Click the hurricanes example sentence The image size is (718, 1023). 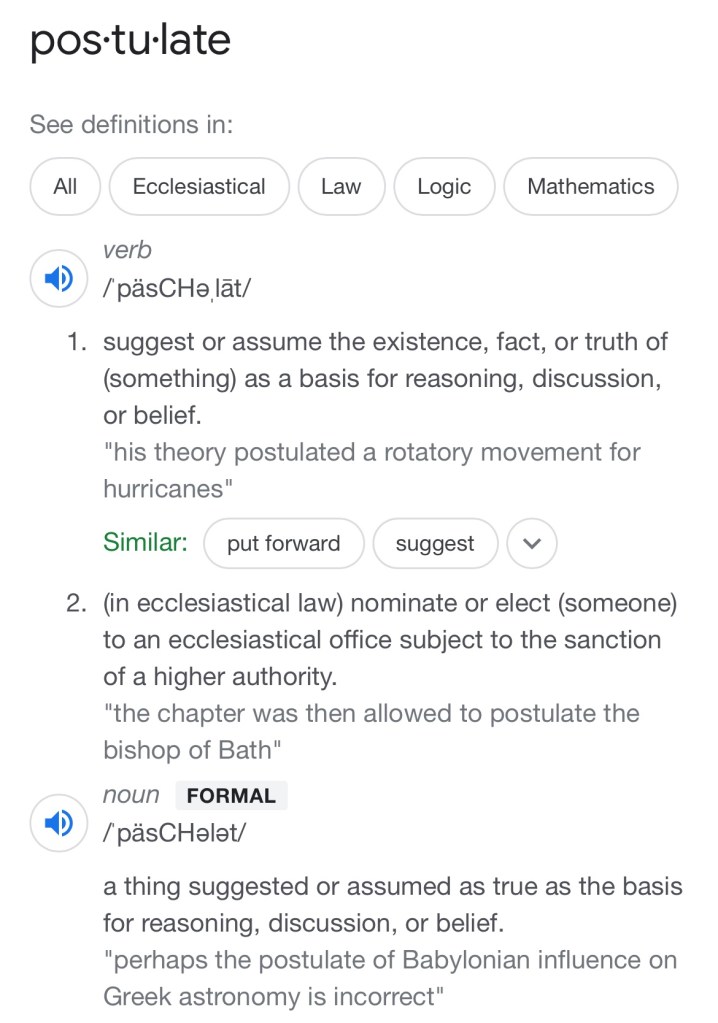click(x=371, y=470)
